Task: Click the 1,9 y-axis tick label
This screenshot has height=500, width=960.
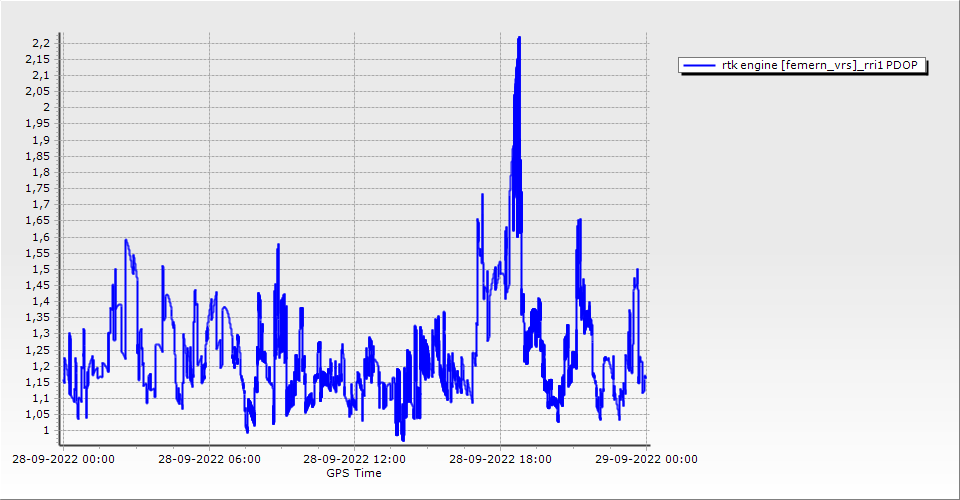Action: 40,140
